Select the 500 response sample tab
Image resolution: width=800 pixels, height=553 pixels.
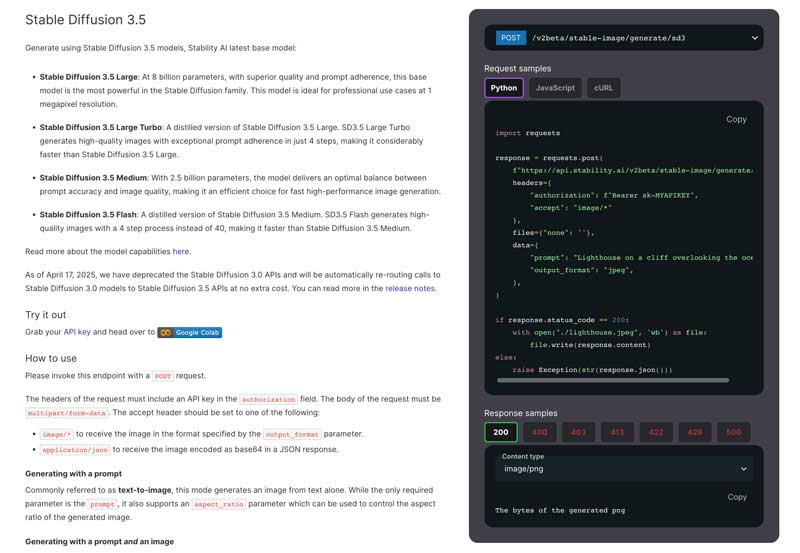[733, 432]
